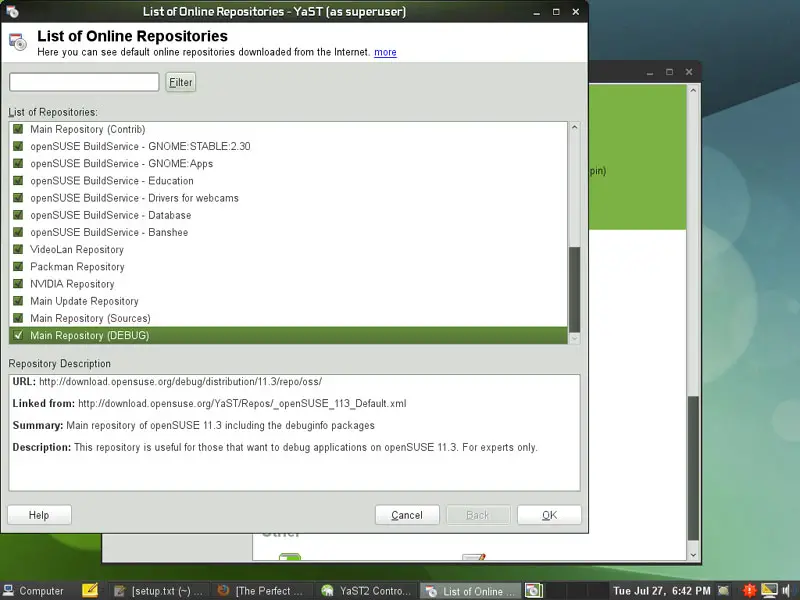800x600 pixels.
Task: Click the 'Linked from' XML URL text
Action: point(242,404)
